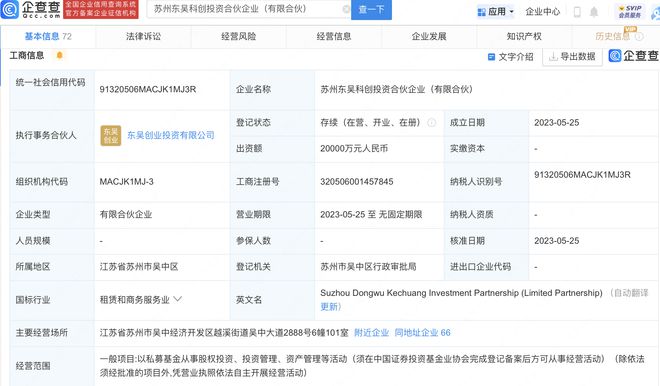Click the 导出数据 button
The image size is (660, 386).
(572, 56)
